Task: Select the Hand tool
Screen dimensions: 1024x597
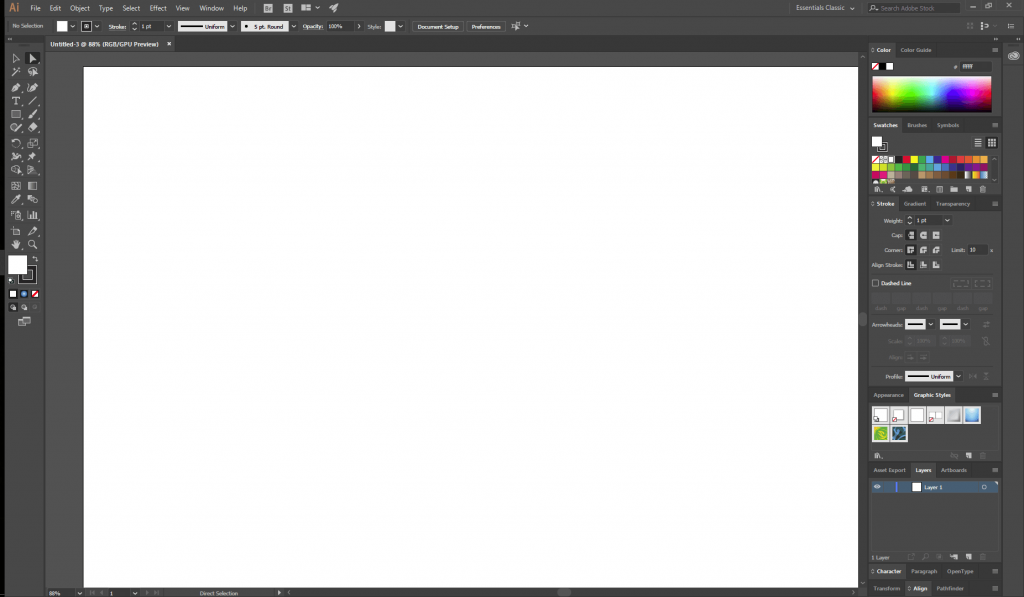Action: (14, 243)
